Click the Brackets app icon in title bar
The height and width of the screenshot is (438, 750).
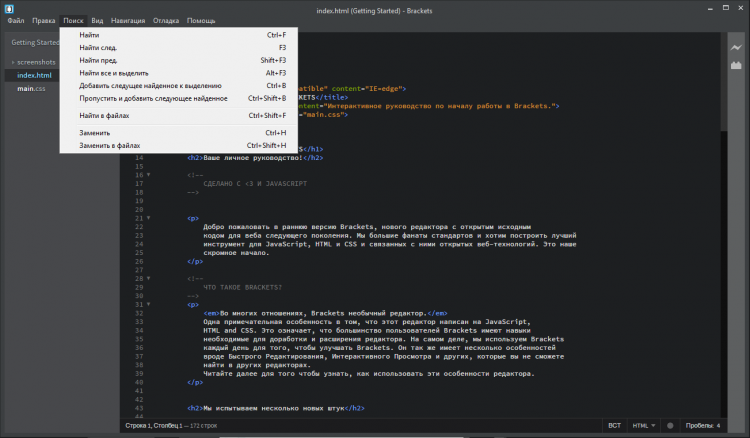[x=9, y=7]
